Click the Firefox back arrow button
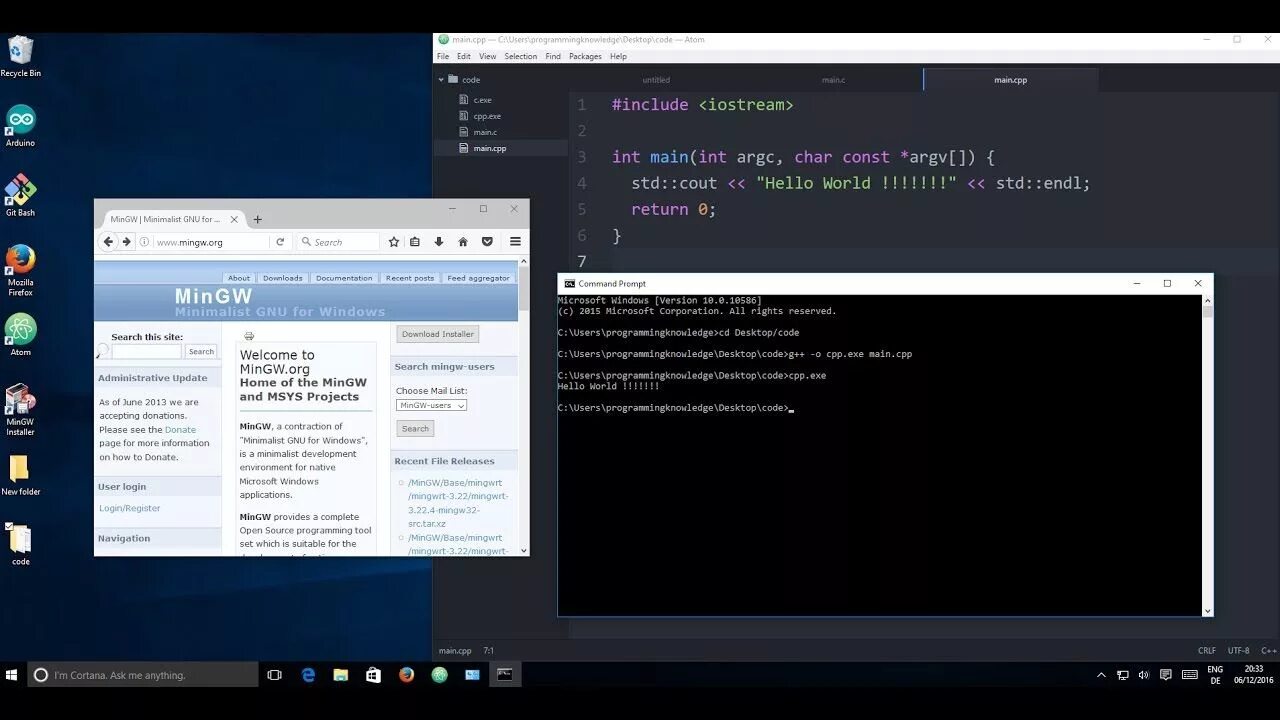This screenshot has width=1280, height=720. click(108, 242)
